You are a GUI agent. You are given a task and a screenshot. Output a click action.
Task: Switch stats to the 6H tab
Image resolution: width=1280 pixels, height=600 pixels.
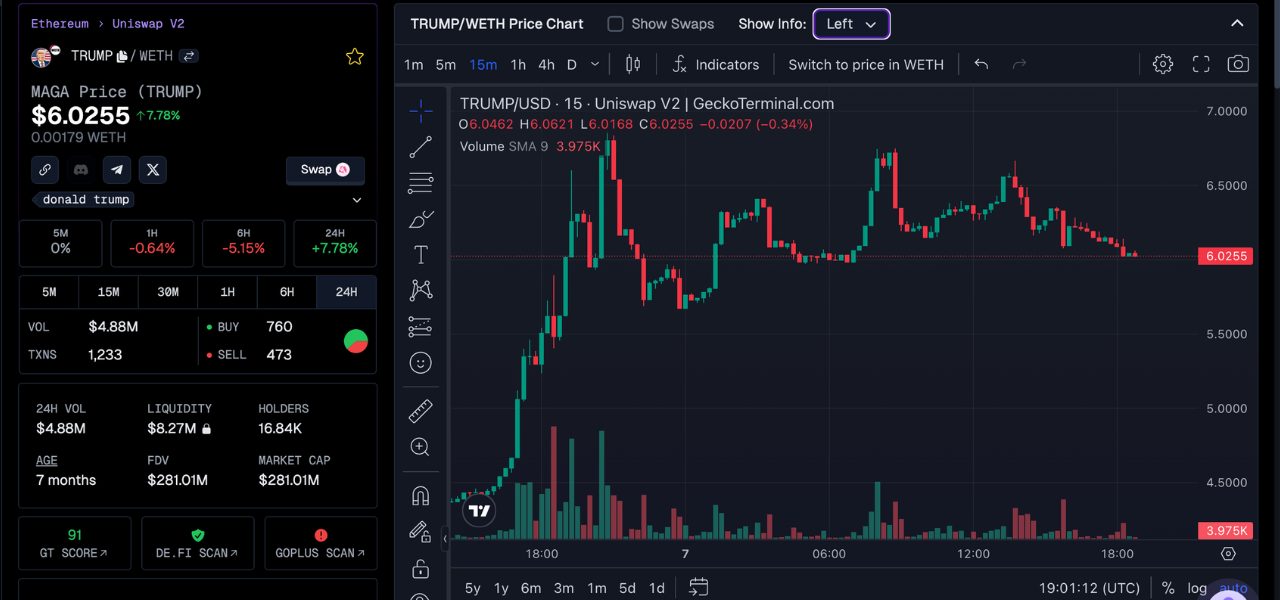[287, 292]
